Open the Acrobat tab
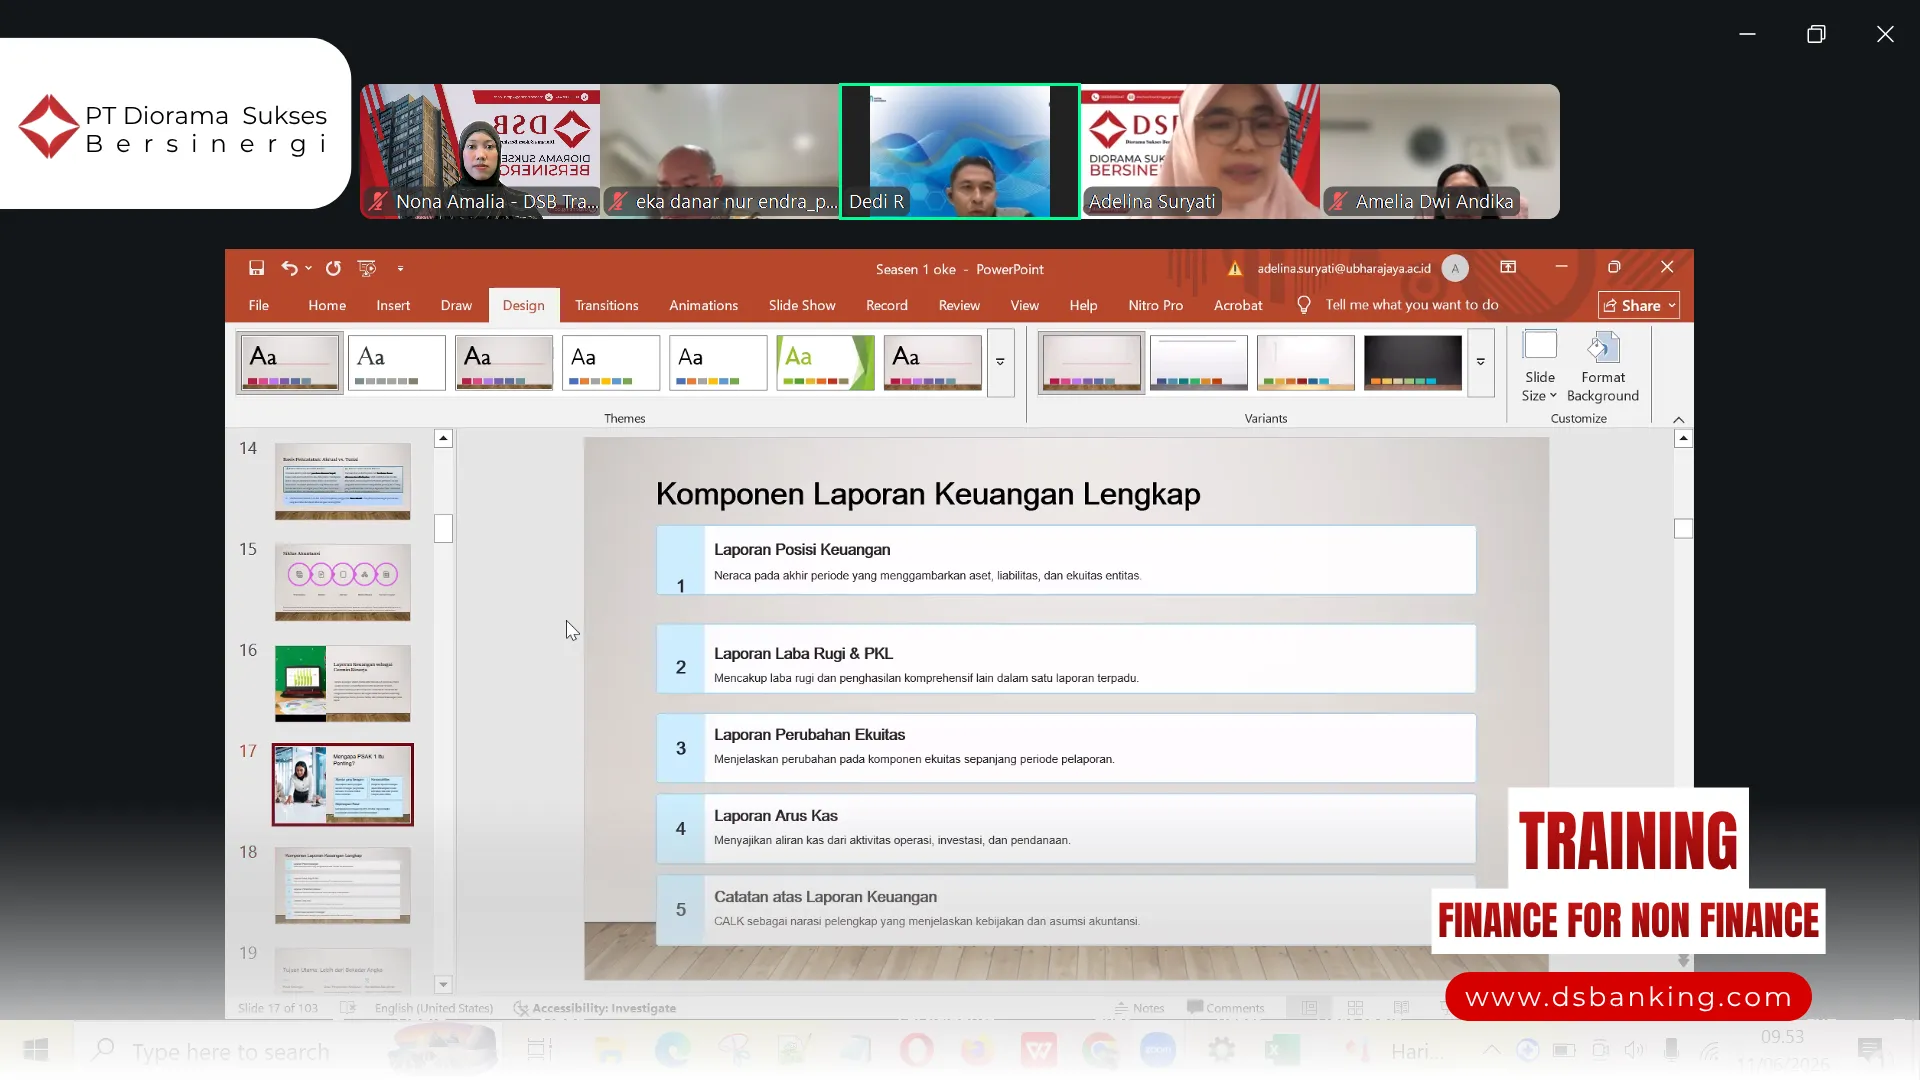Screen dimensions: 1920x1080 tap(1238, 305)
